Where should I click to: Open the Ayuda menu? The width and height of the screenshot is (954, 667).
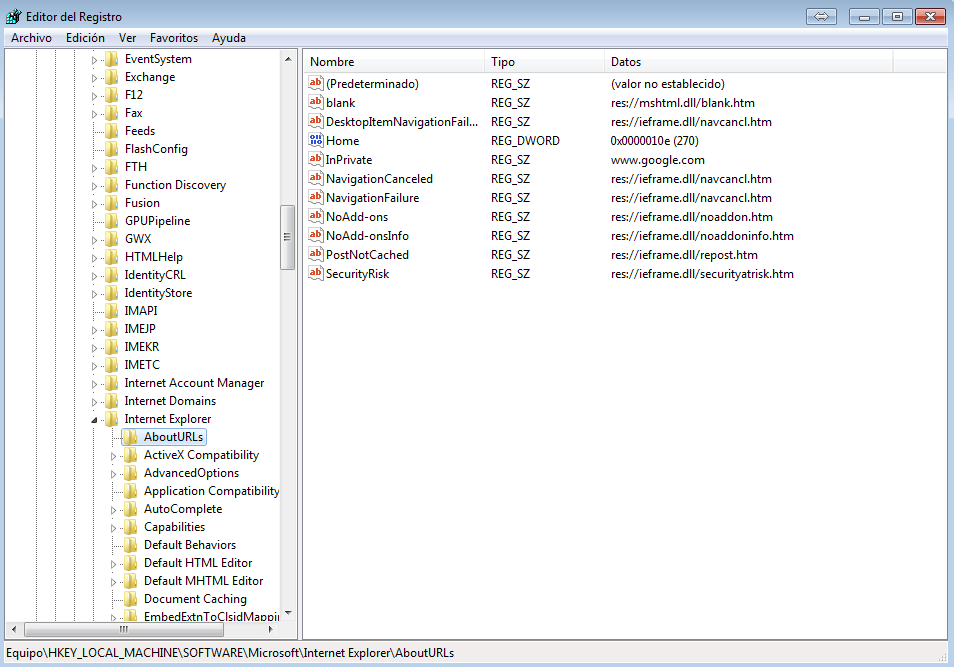pyautogui.click(x=229, y=38)
